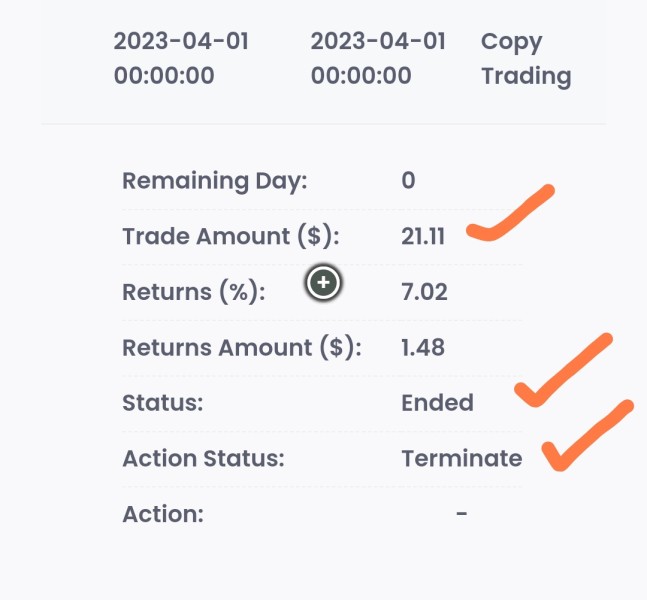647x600 pixels.
Task: Click the trade amount value 21.11
Action: [x=423, y=236]
